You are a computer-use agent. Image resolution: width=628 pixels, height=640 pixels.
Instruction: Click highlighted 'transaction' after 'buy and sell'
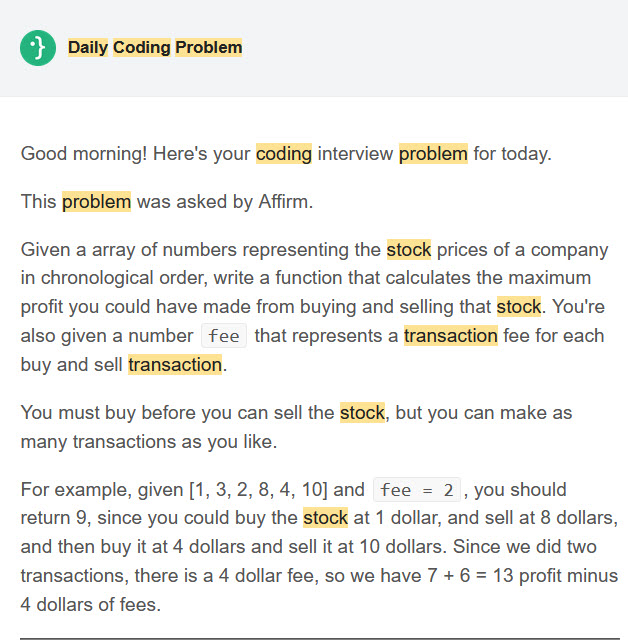[175, 365]
